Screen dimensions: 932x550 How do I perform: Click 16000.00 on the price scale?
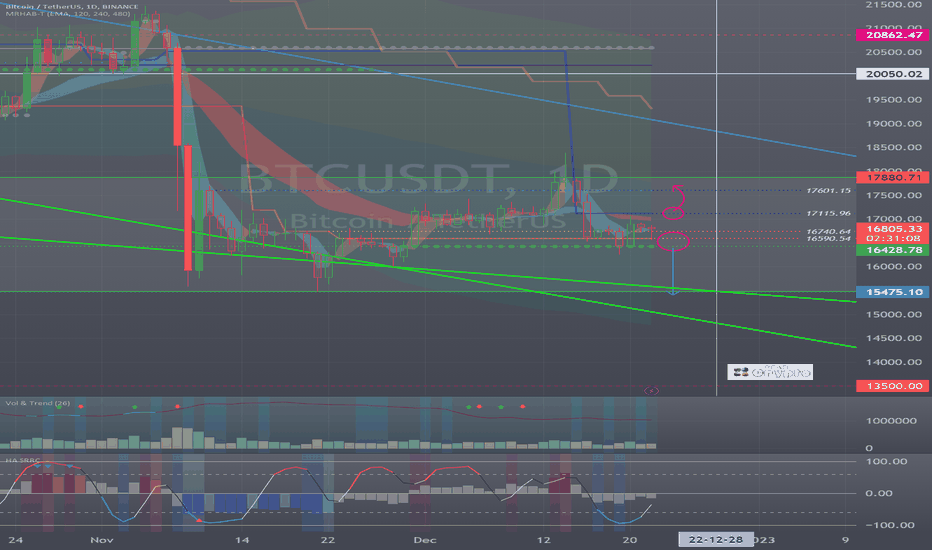tap(893, 266)
